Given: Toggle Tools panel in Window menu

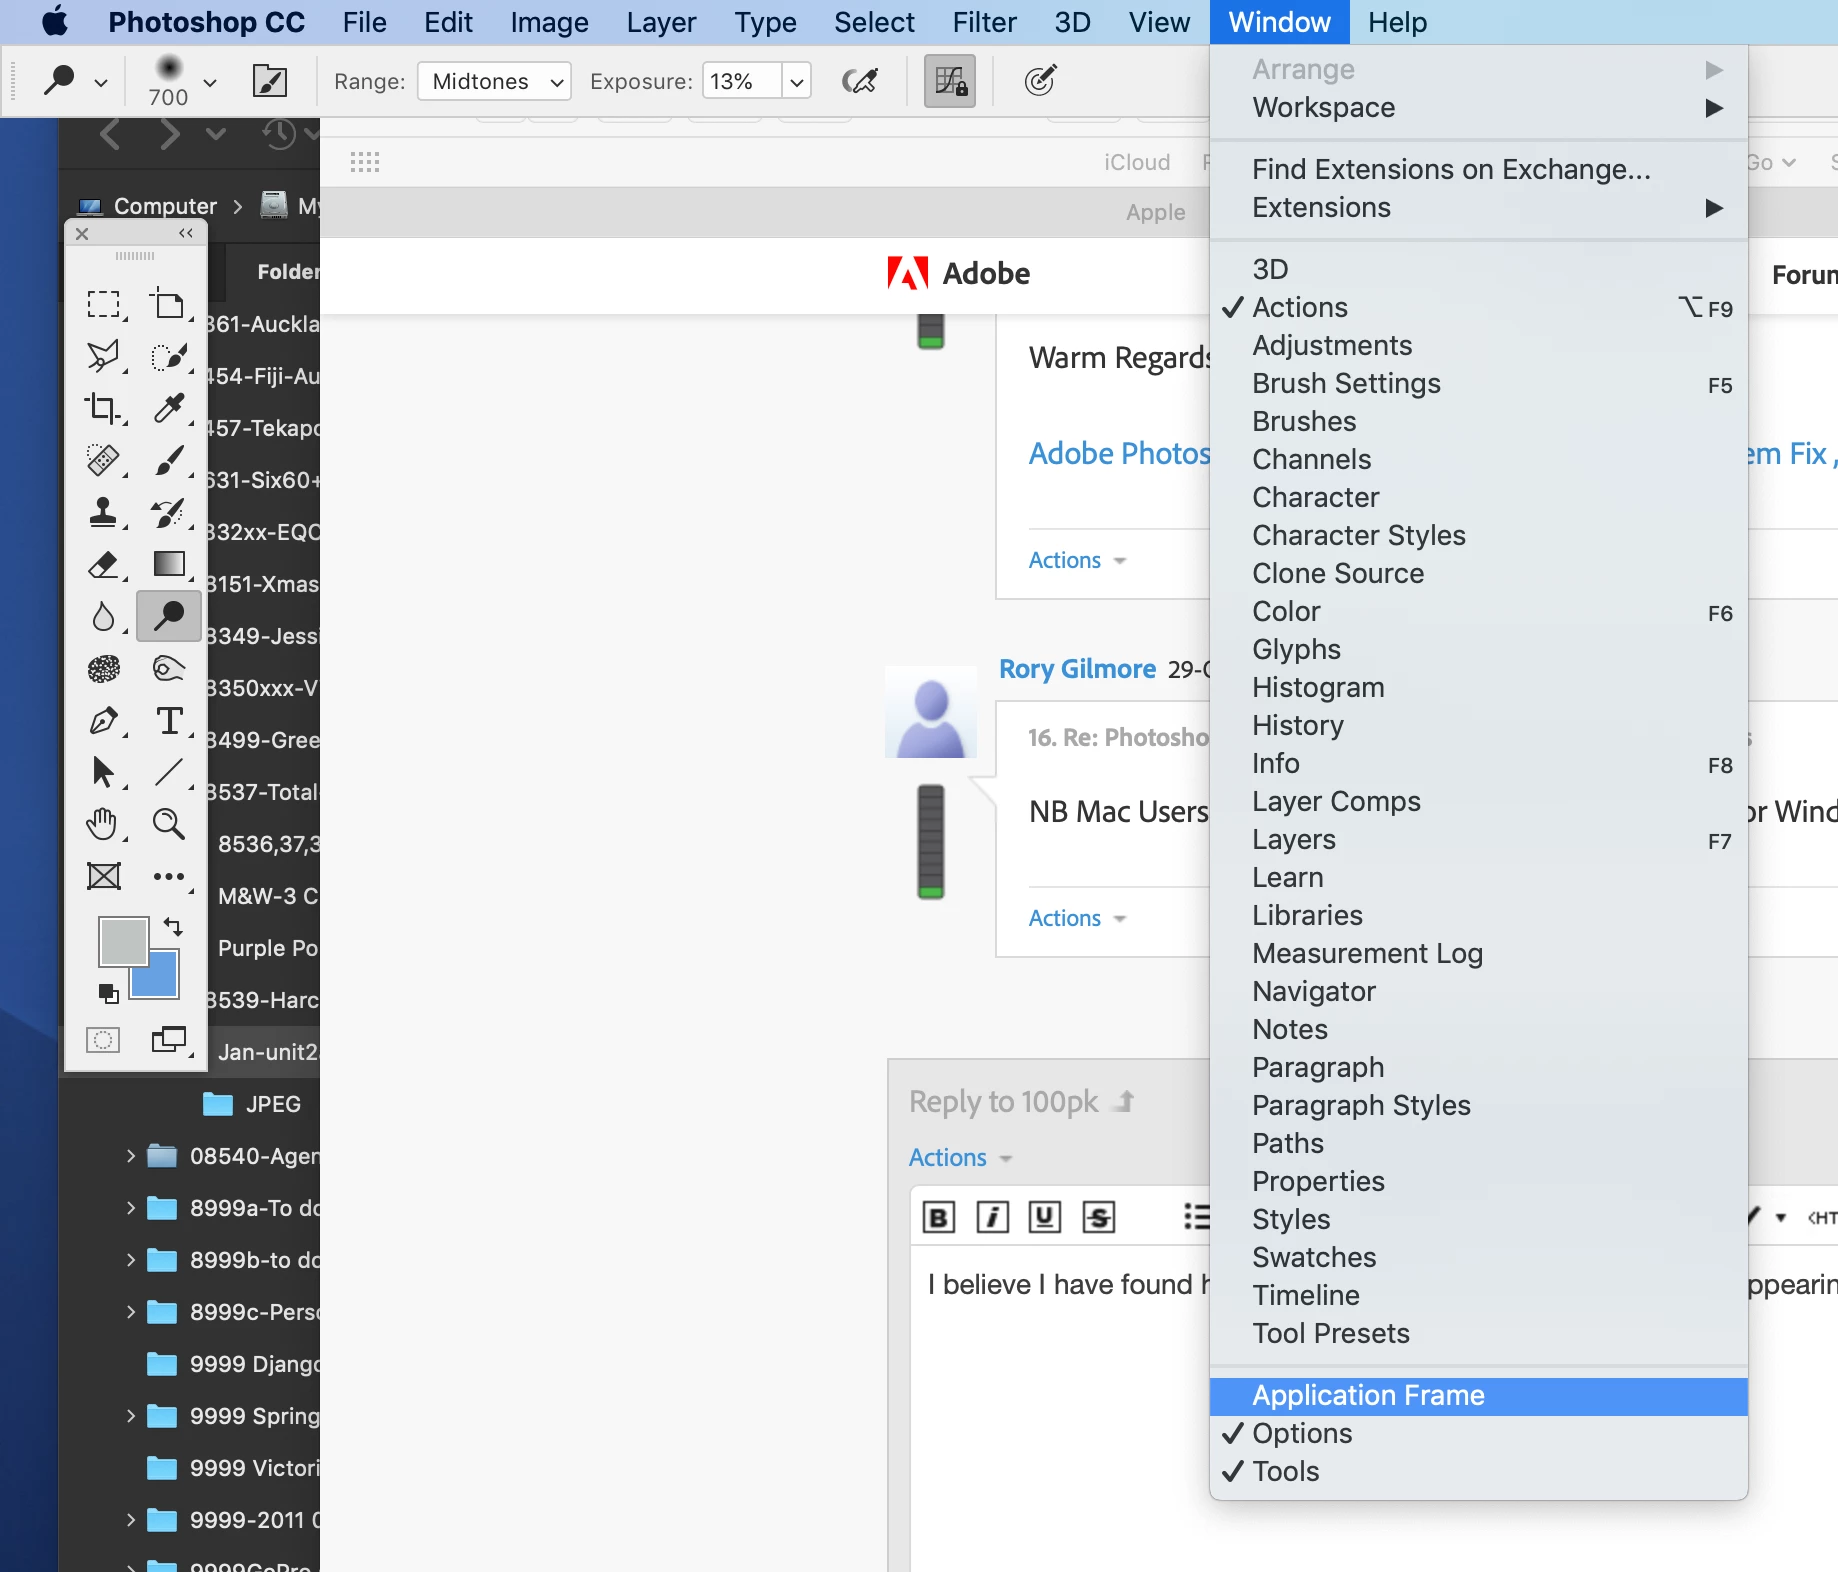Looking at the screenshot, I should click(x=1478, y=1471).
